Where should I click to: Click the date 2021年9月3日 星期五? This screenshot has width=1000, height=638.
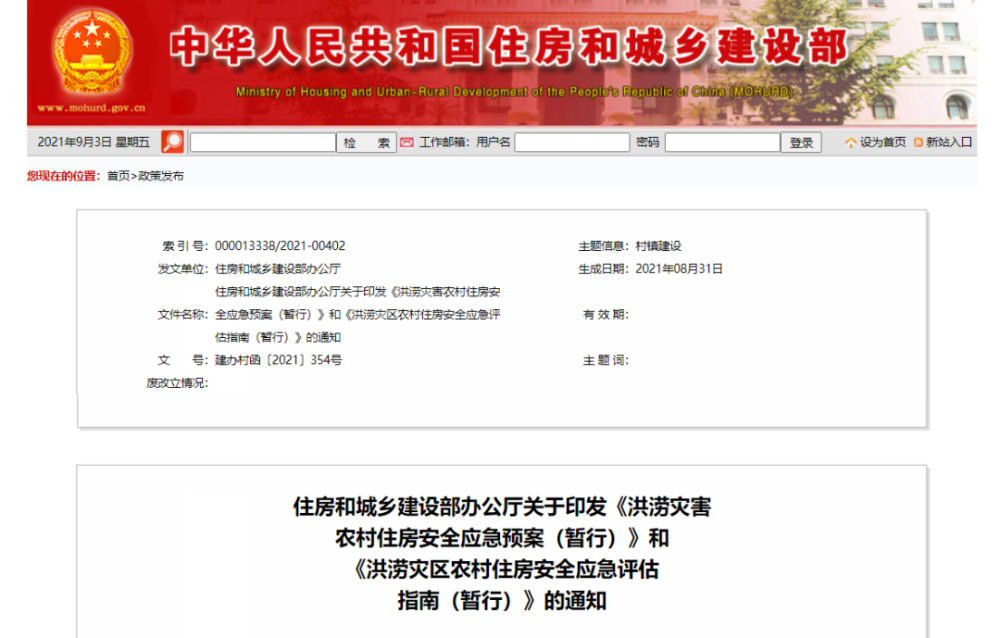coord(93,142)
